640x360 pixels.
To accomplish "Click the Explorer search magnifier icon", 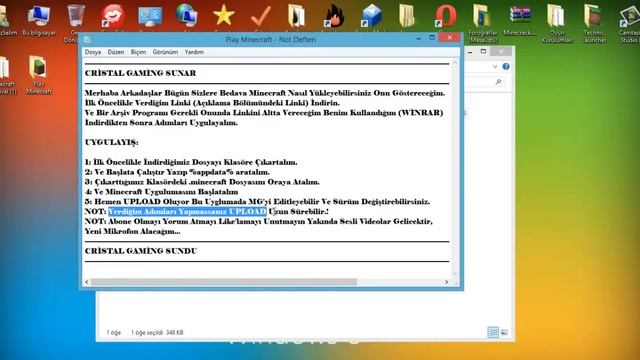I will coord(498,82).
